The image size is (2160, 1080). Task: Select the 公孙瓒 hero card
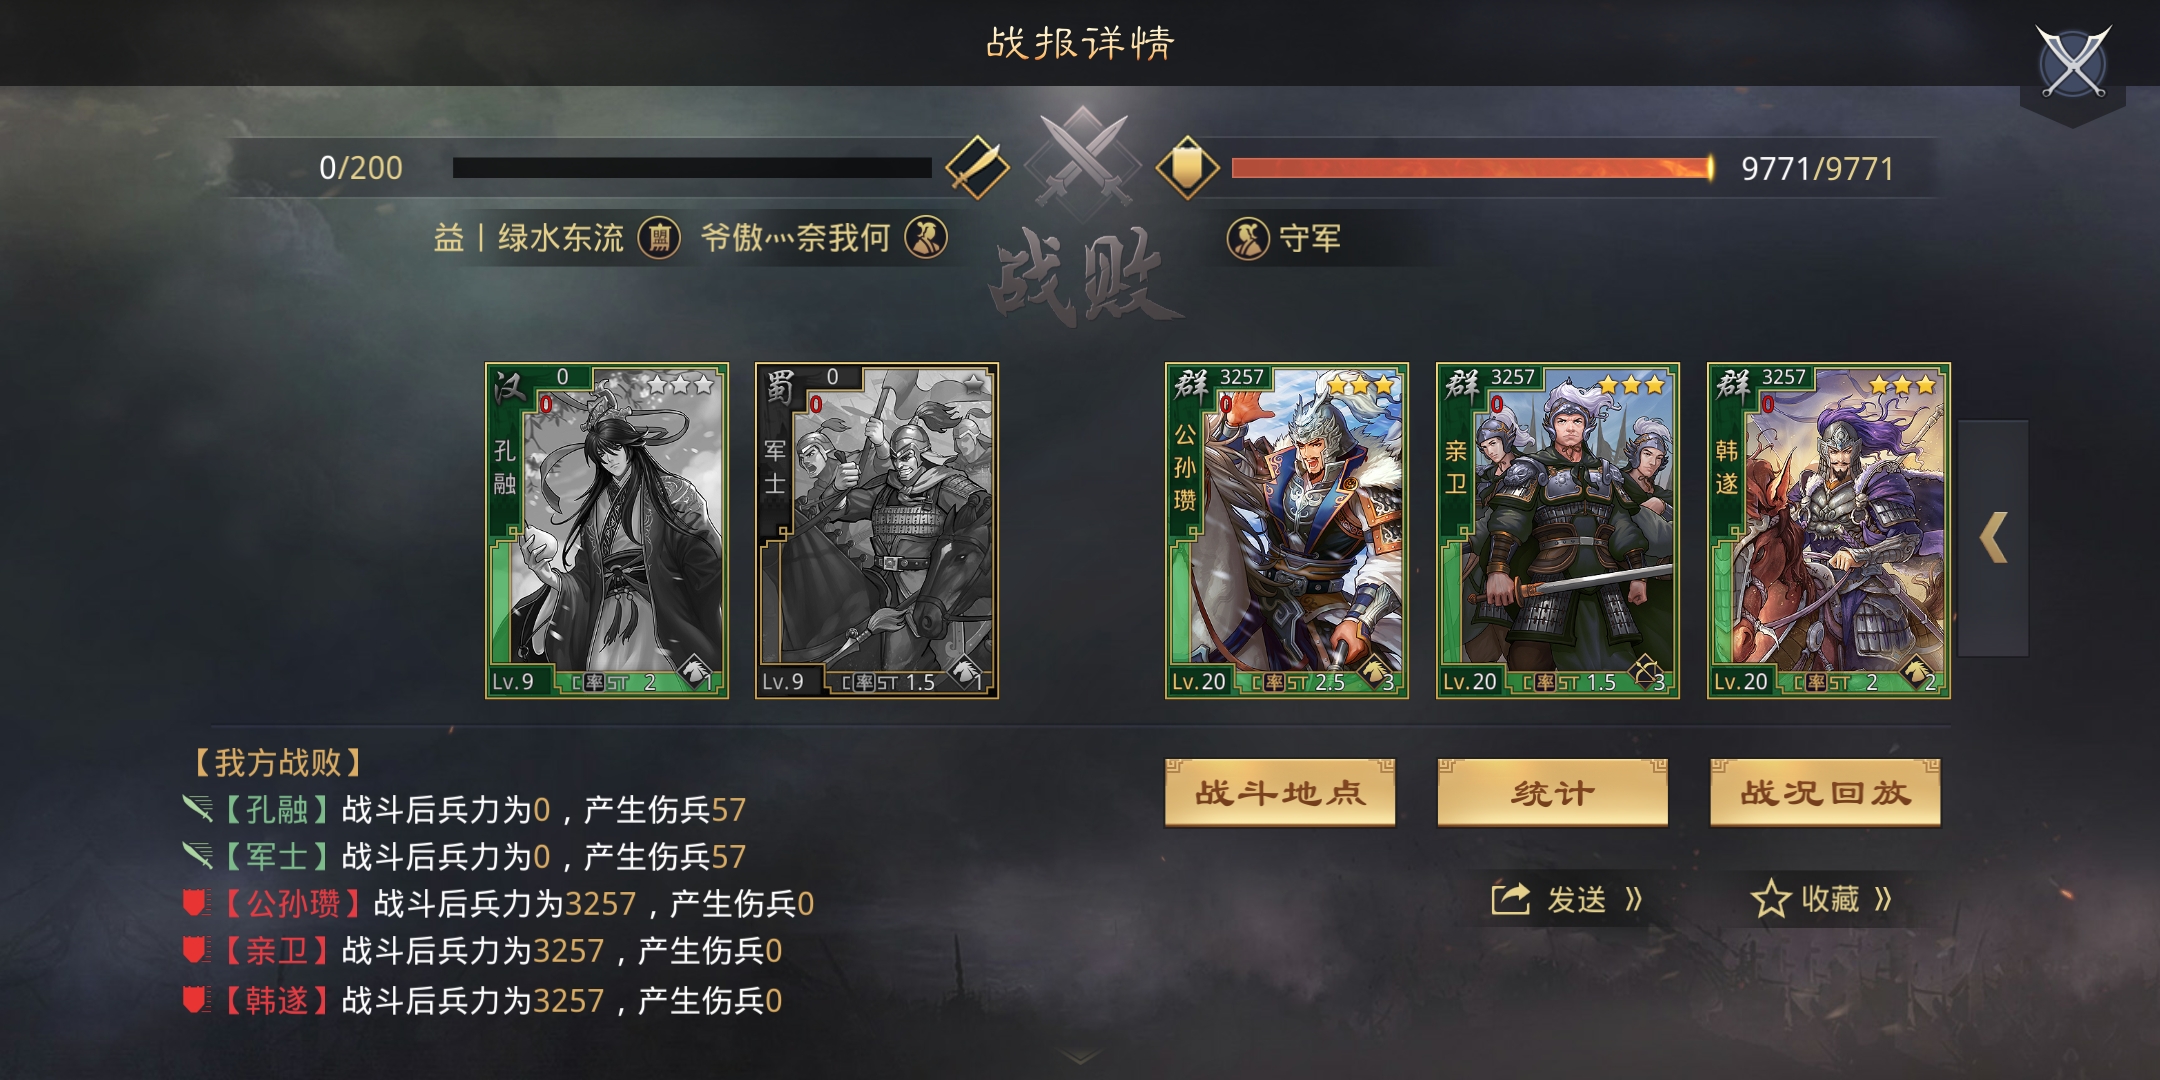click(1287, 530)
